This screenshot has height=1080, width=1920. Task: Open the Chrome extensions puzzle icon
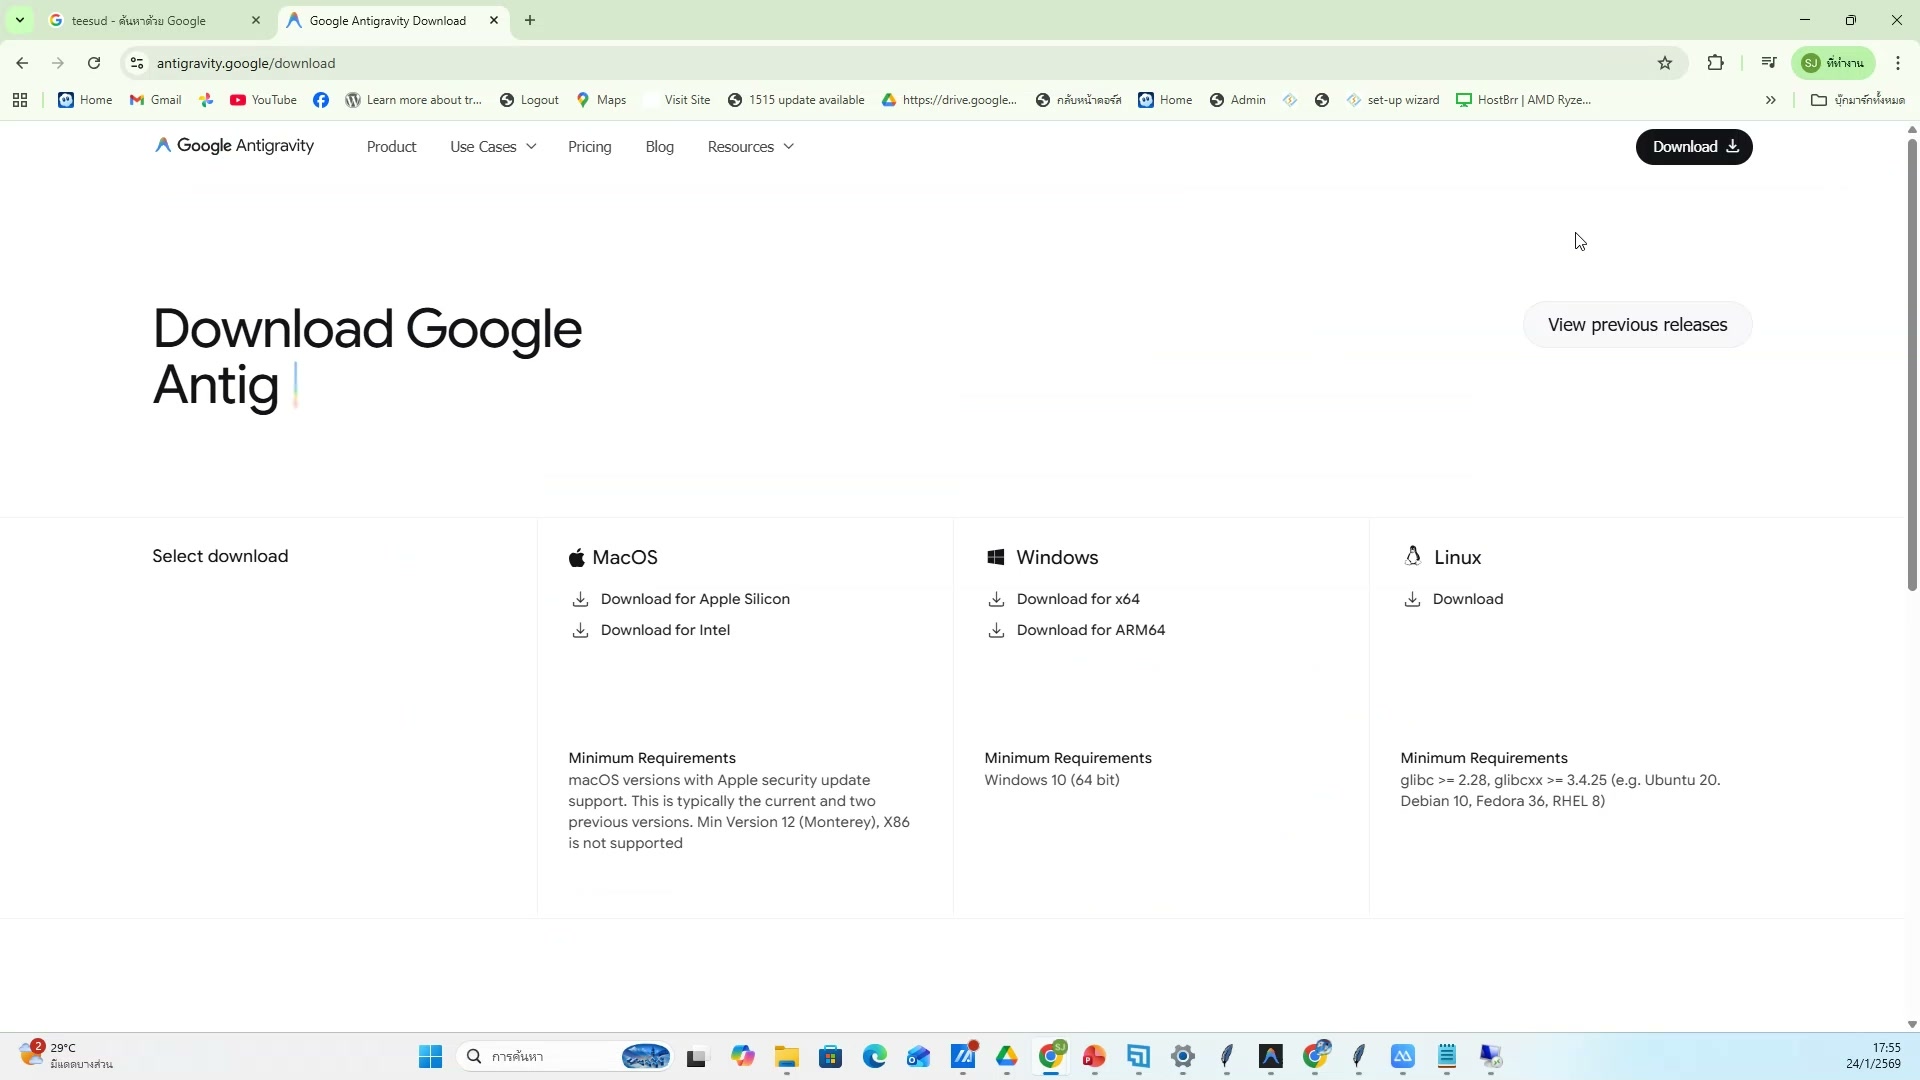pos(1716,63)
